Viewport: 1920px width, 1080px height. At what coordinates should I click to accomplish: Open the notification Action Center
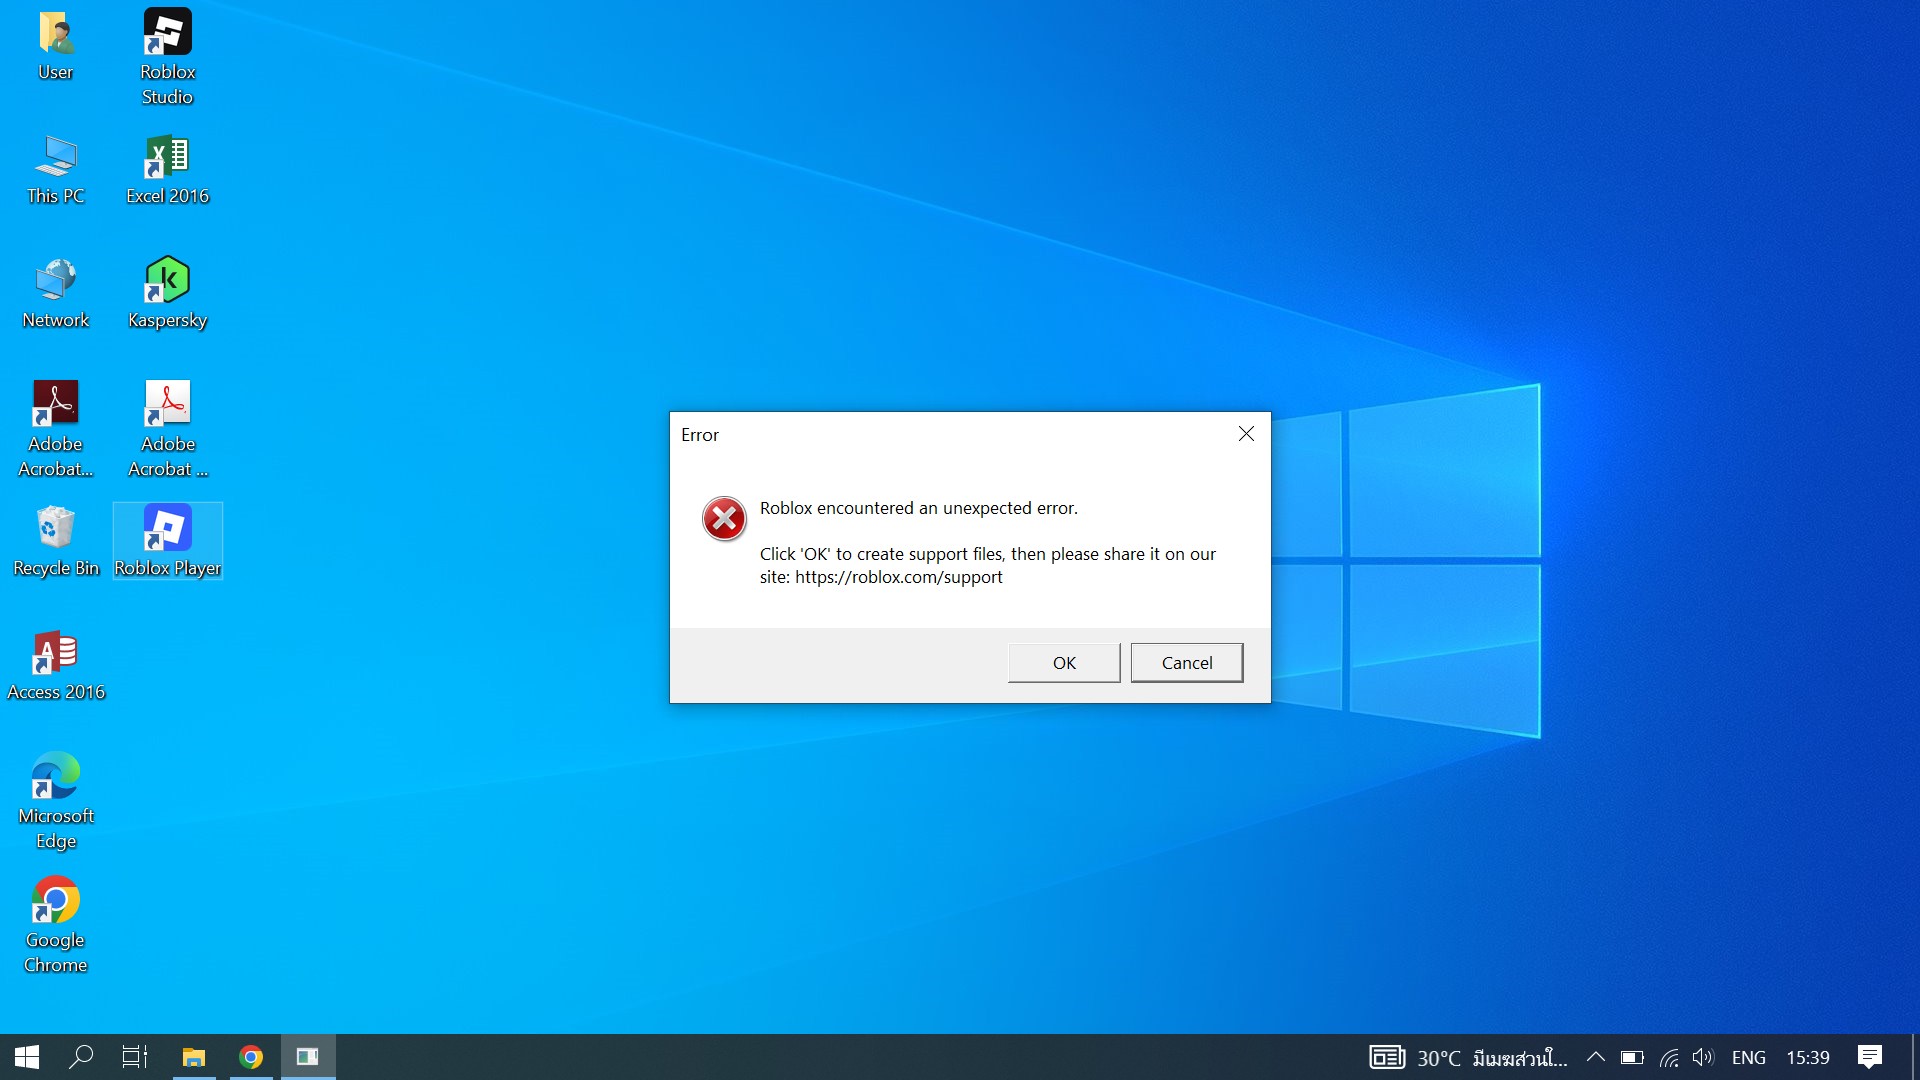tap(1869, 1057)
